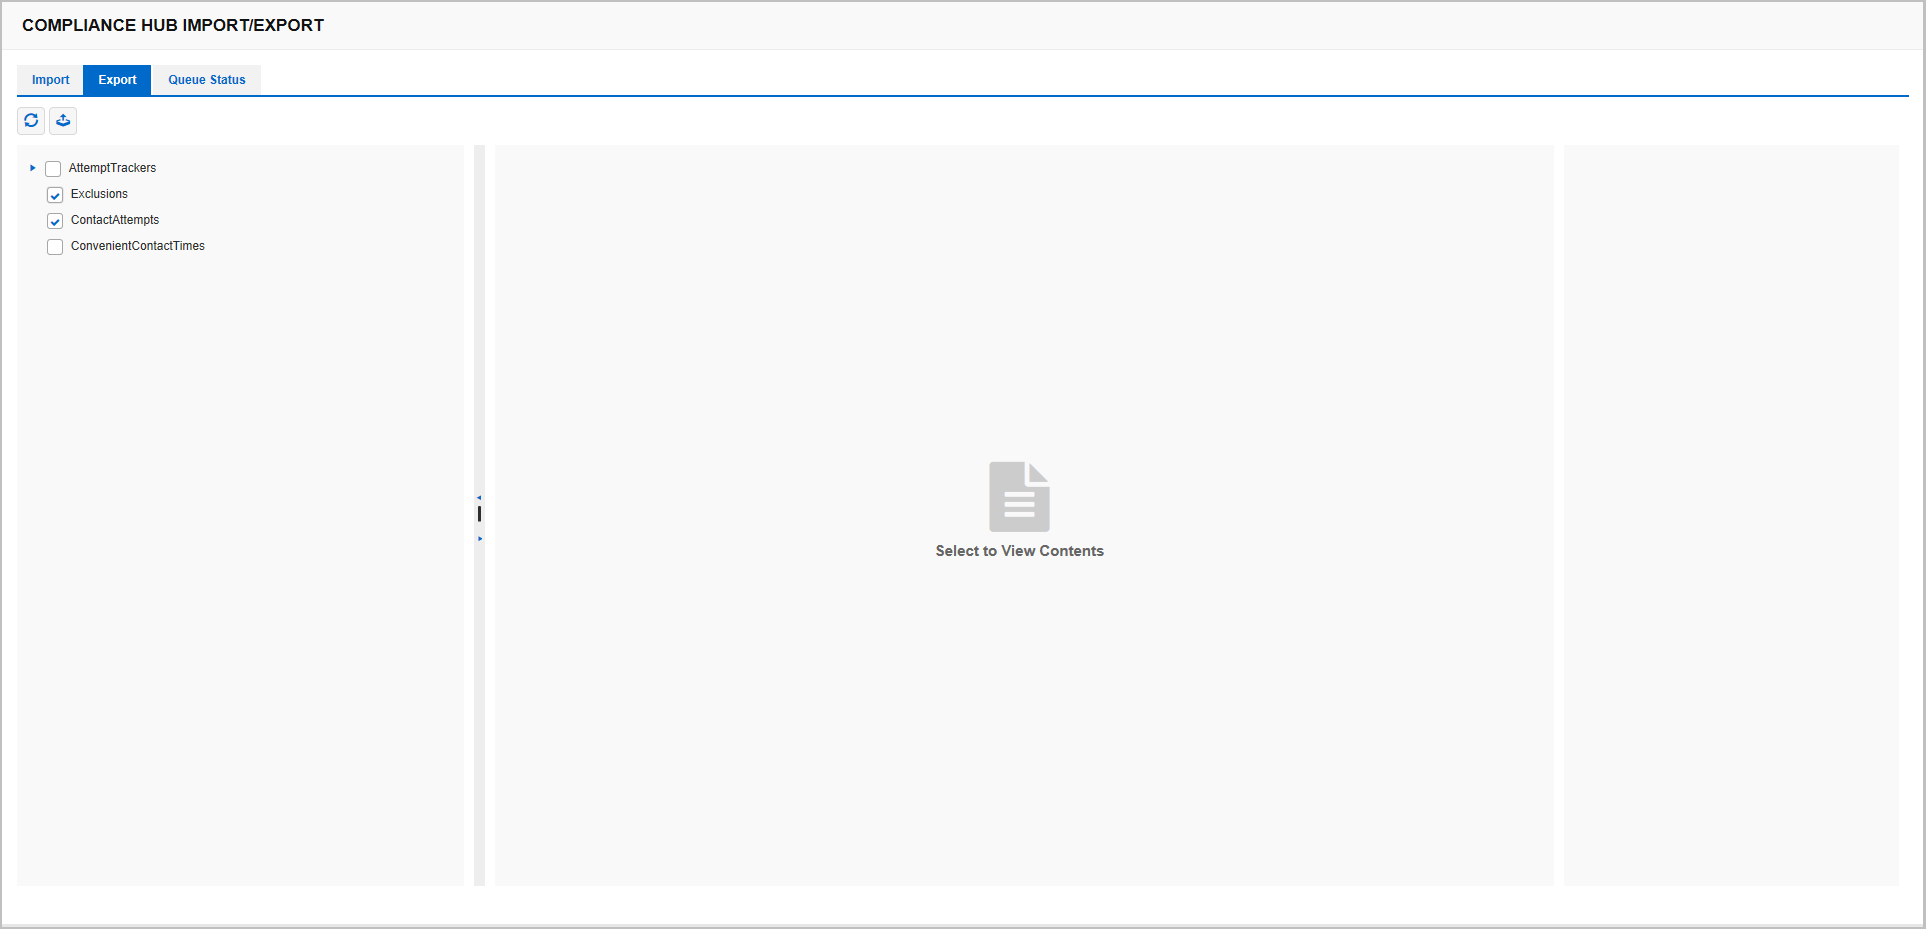Screen dimensions: 1926x929
Task: Click the export/upload icon in the toolbar
Action: pos(63,121)
